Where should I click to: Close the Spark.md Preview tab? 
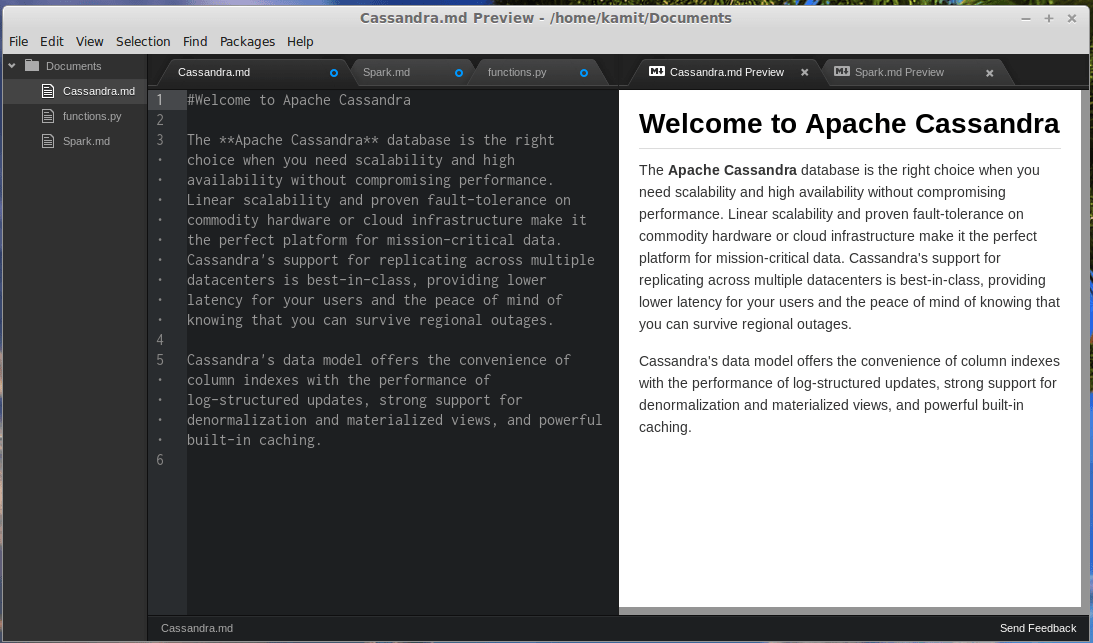pyautogui.click(x=989, y=72)
